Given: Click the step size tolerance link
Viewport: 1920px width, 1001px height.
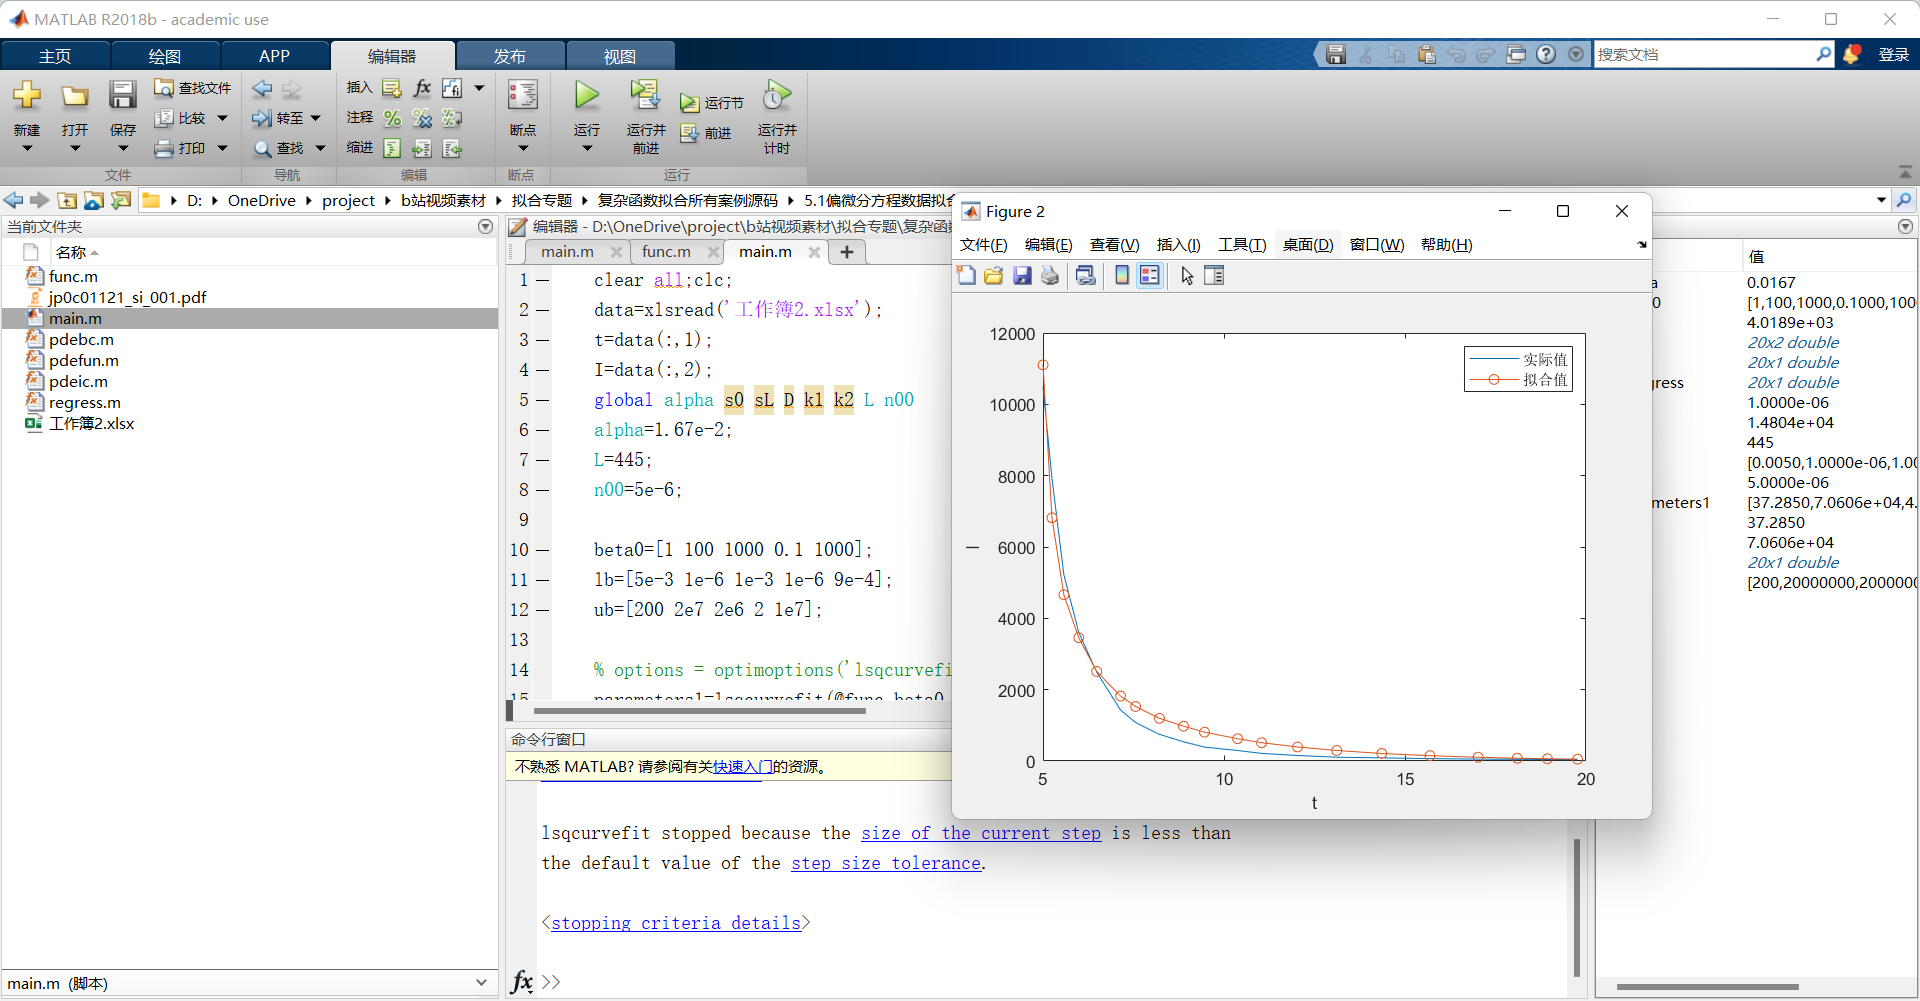Looking at the screenshot, I should [x=885, y=863].
